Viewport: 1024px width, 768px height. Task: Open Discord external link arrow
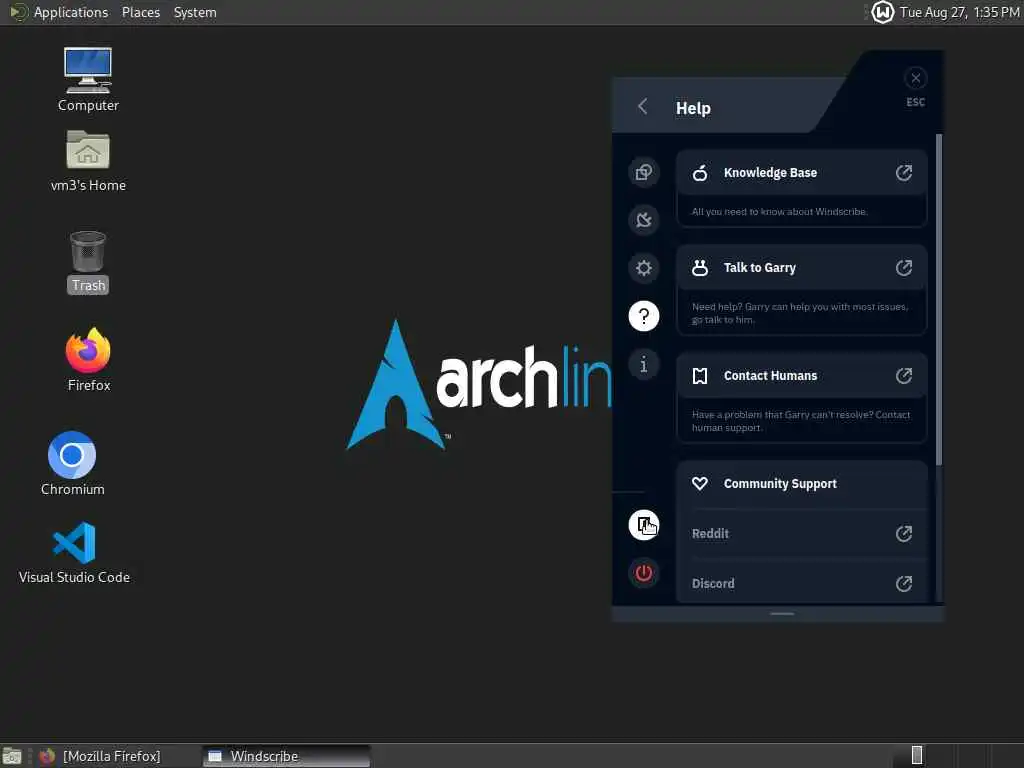tap(904, 583)
